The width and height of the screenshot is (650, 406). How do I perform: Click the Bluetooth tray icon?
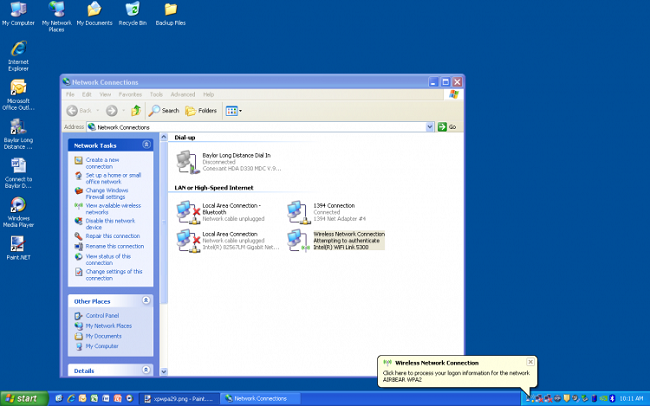click(x=612, y=399)
